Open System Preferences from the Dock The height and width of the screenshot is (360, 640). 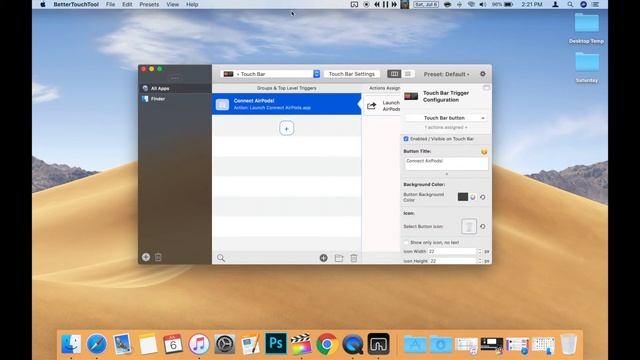[x=224, y=344]
